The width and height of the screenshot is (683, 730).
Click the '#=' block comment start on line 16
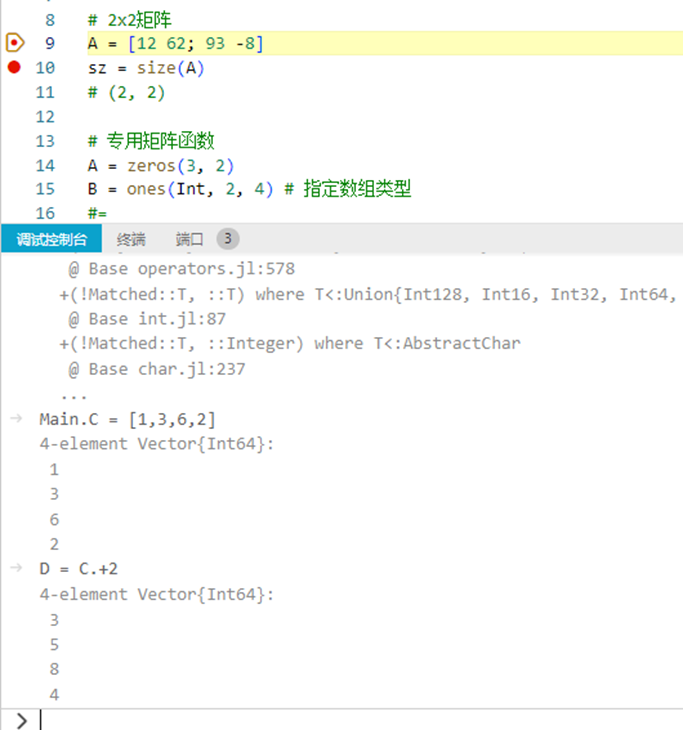[97, 213]
